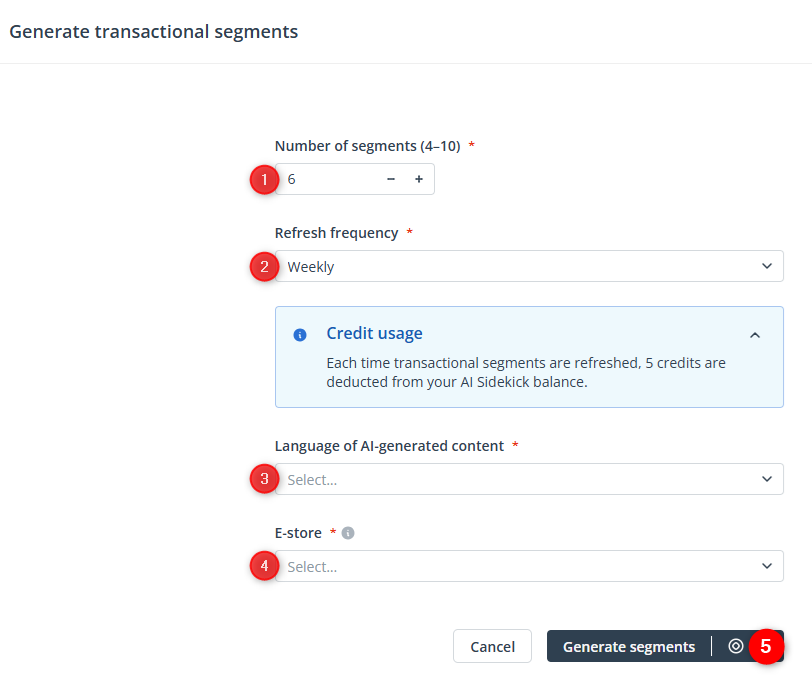Collapse the Credit usage info panel

[x=755, y=335]
